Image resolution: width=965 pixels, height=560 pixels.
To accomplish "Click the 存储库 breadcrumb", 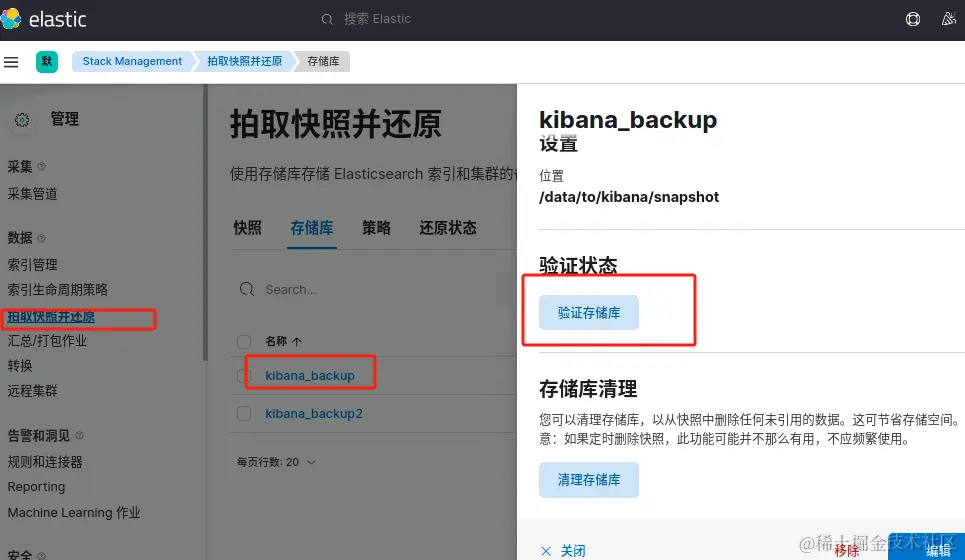I will (323, 62).
